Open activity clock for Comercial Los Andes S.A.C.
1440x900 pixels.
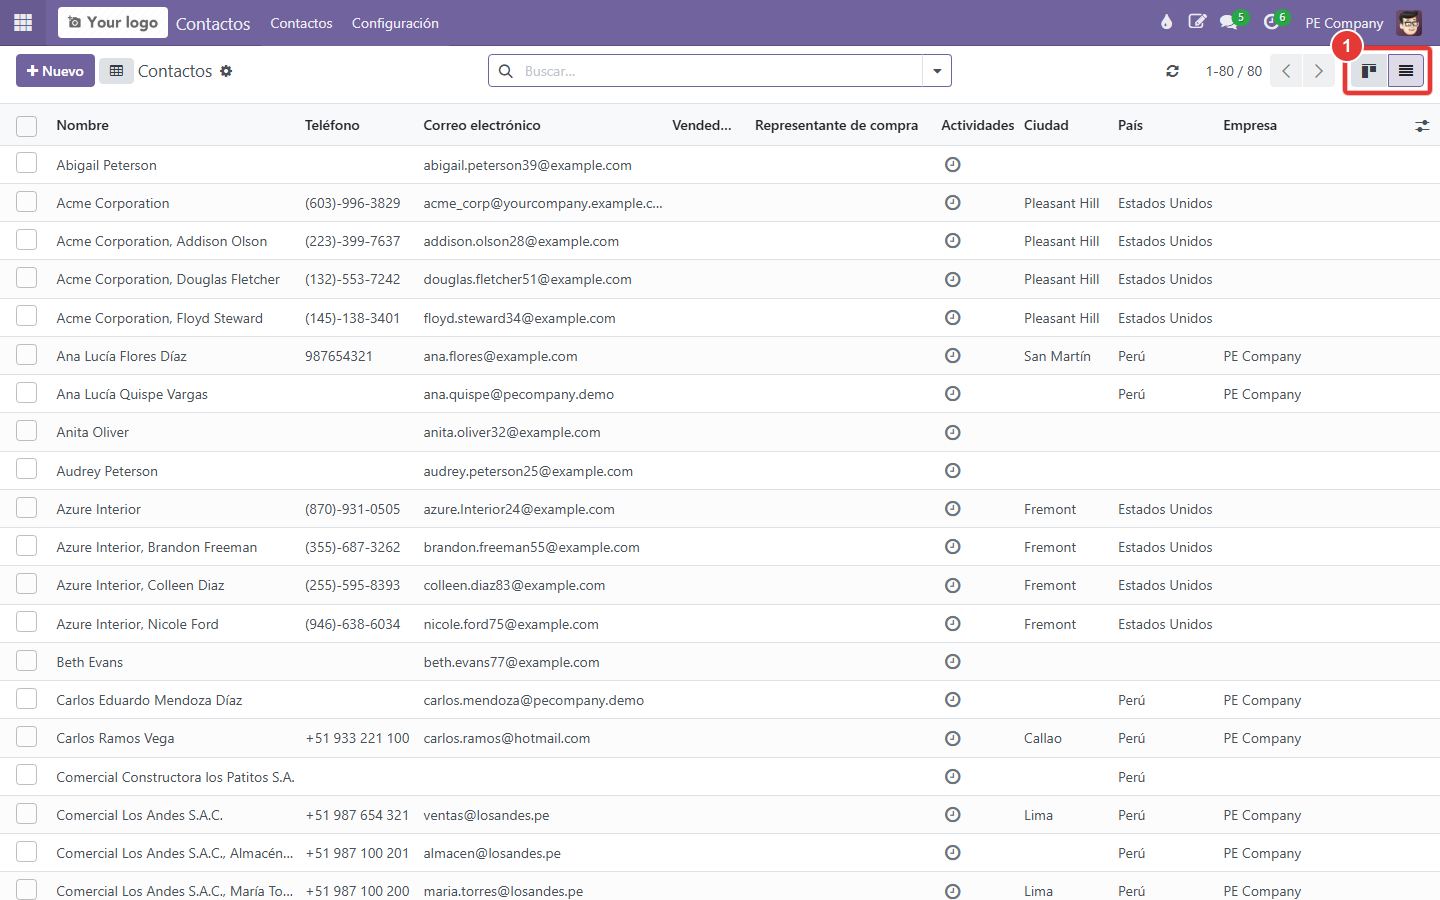coord(953,815)
